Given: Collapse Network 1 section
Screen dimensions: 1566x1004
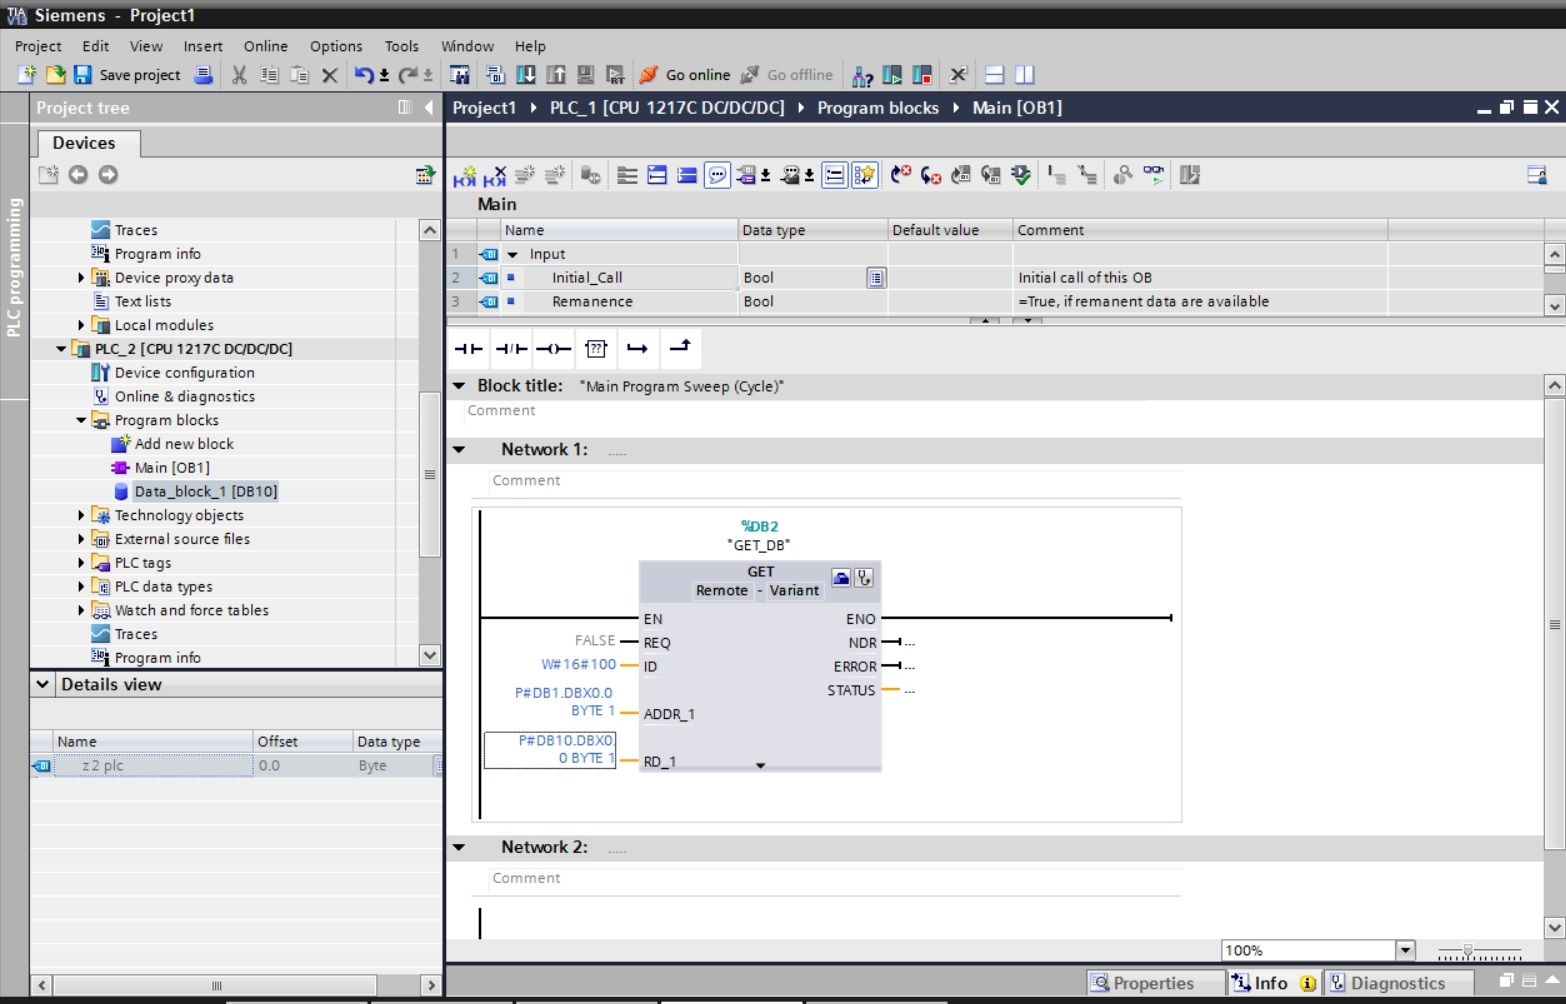Looking at the screenshot, I should point(459,450).
